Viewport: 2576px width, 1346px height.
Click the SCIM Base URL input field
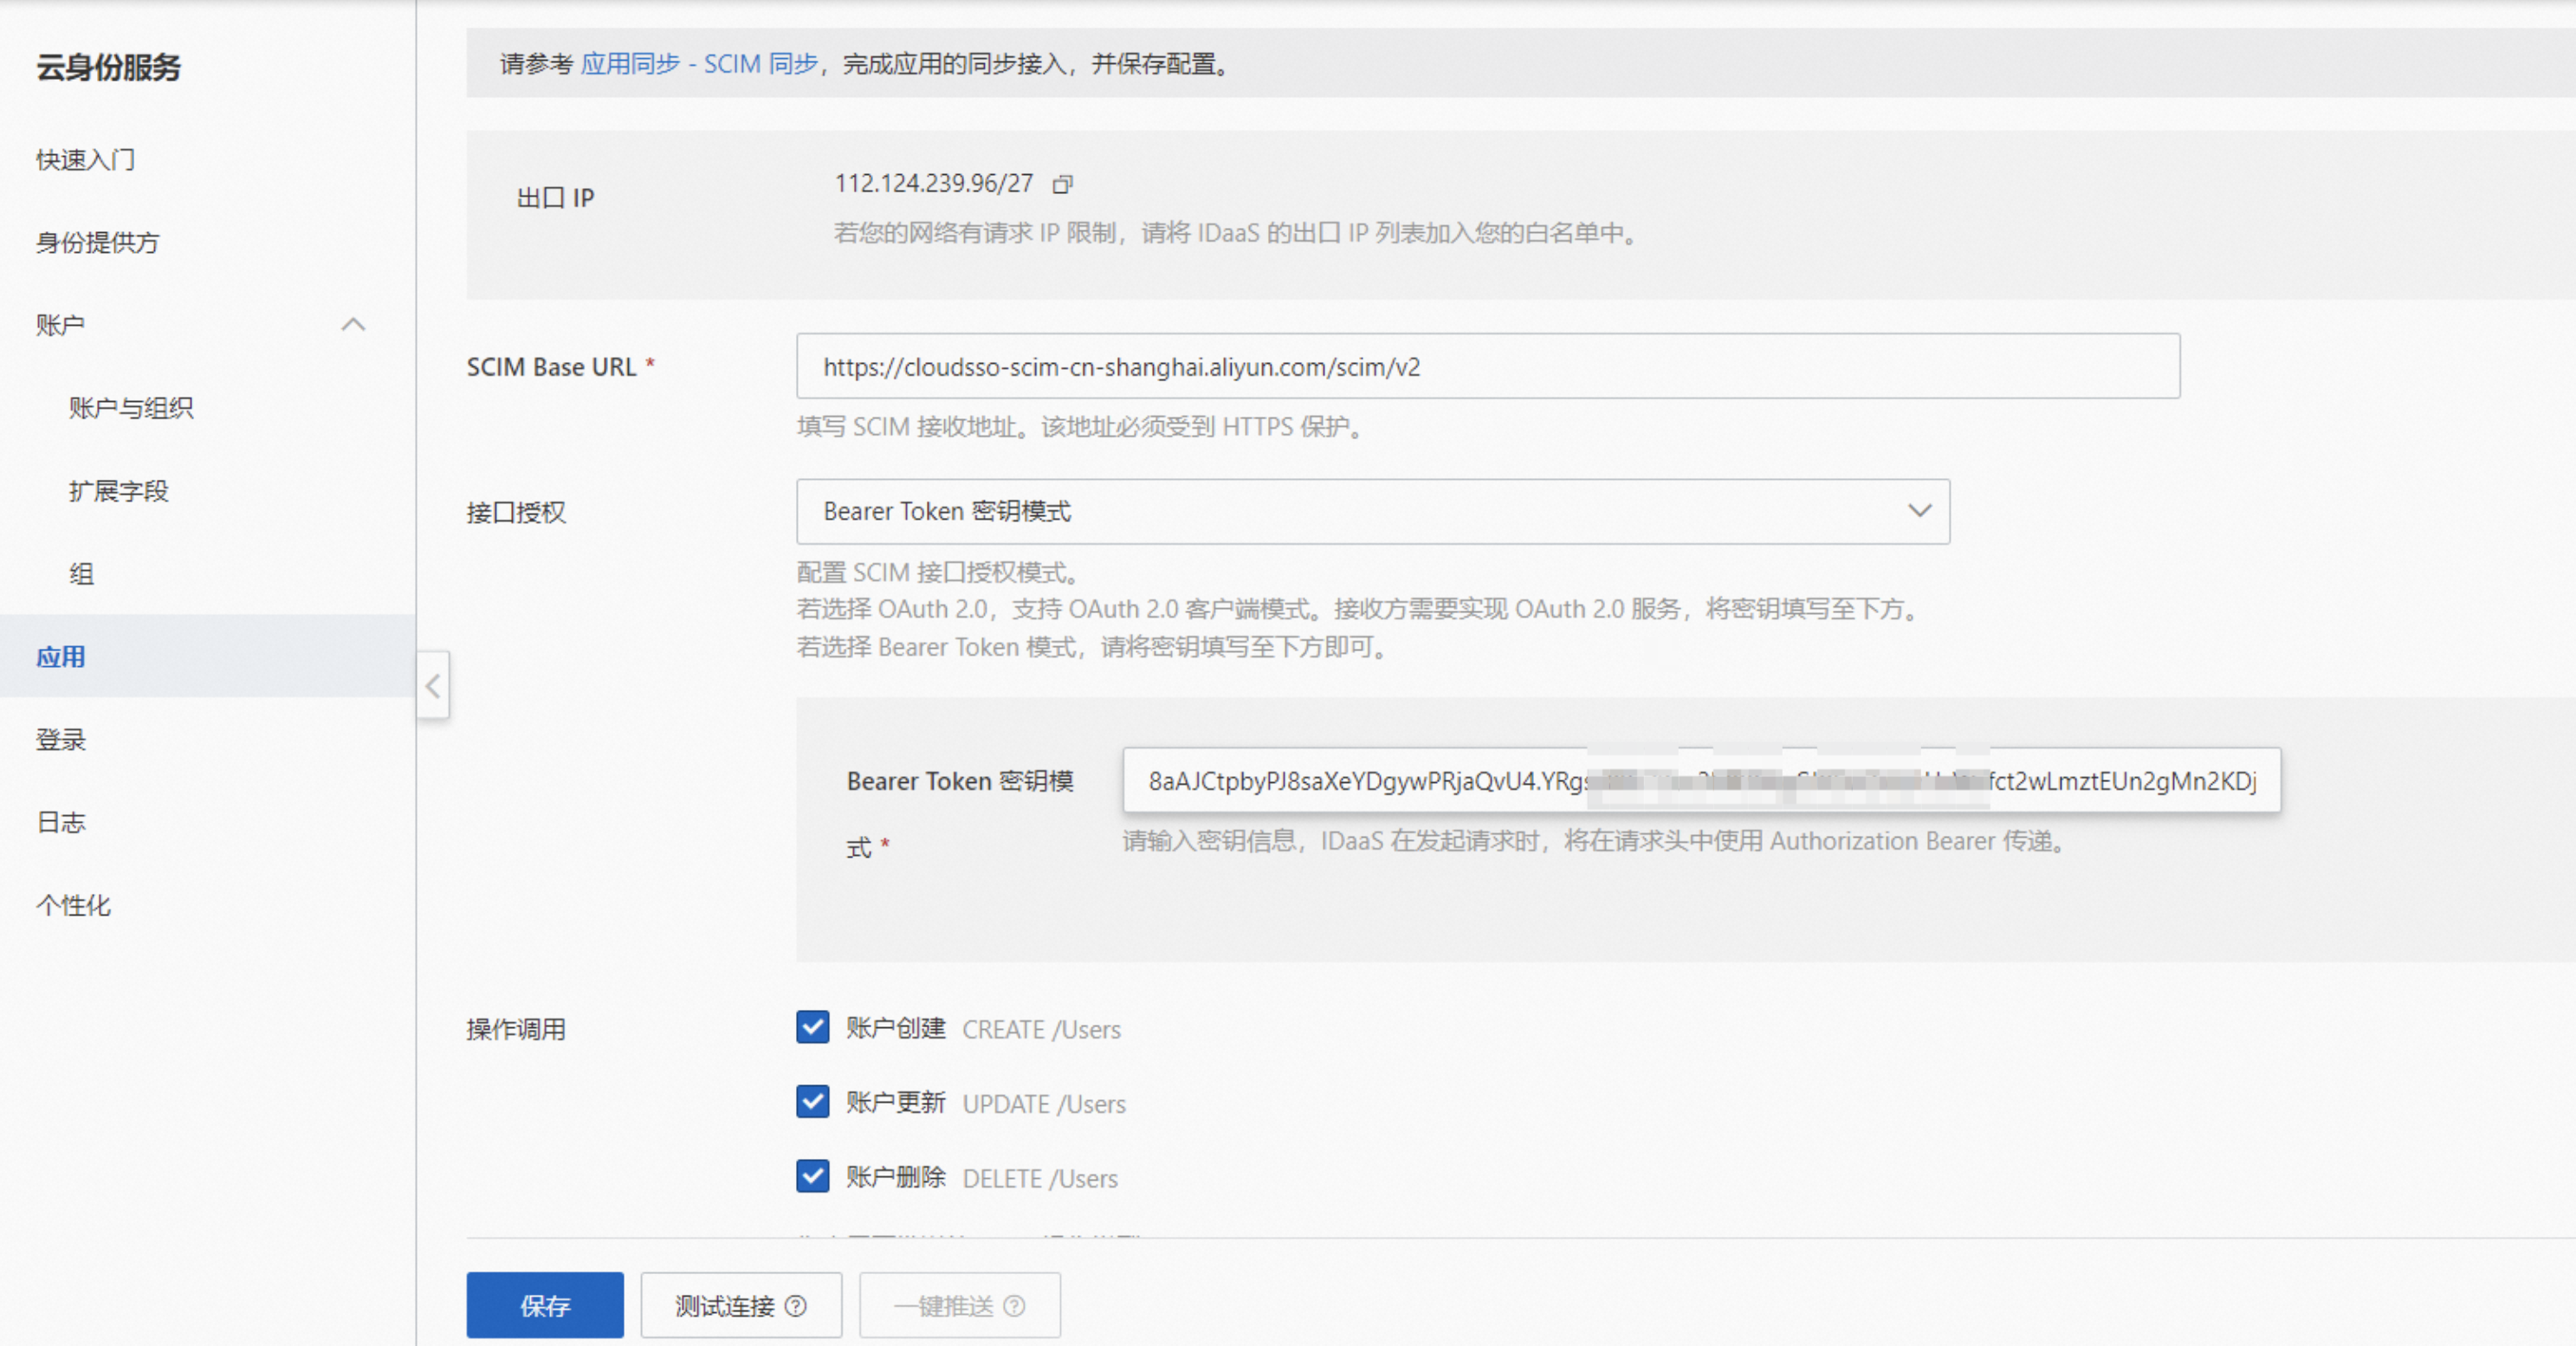(1487, 367)
